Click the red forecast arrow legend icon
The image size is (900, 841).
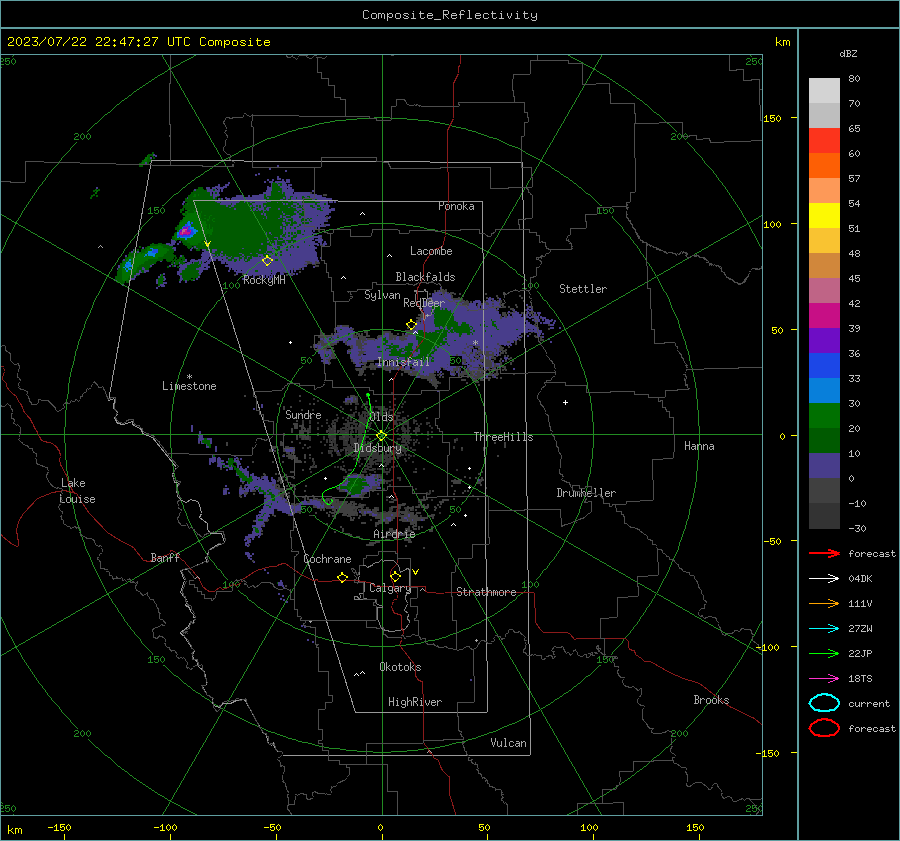[824, 553]
